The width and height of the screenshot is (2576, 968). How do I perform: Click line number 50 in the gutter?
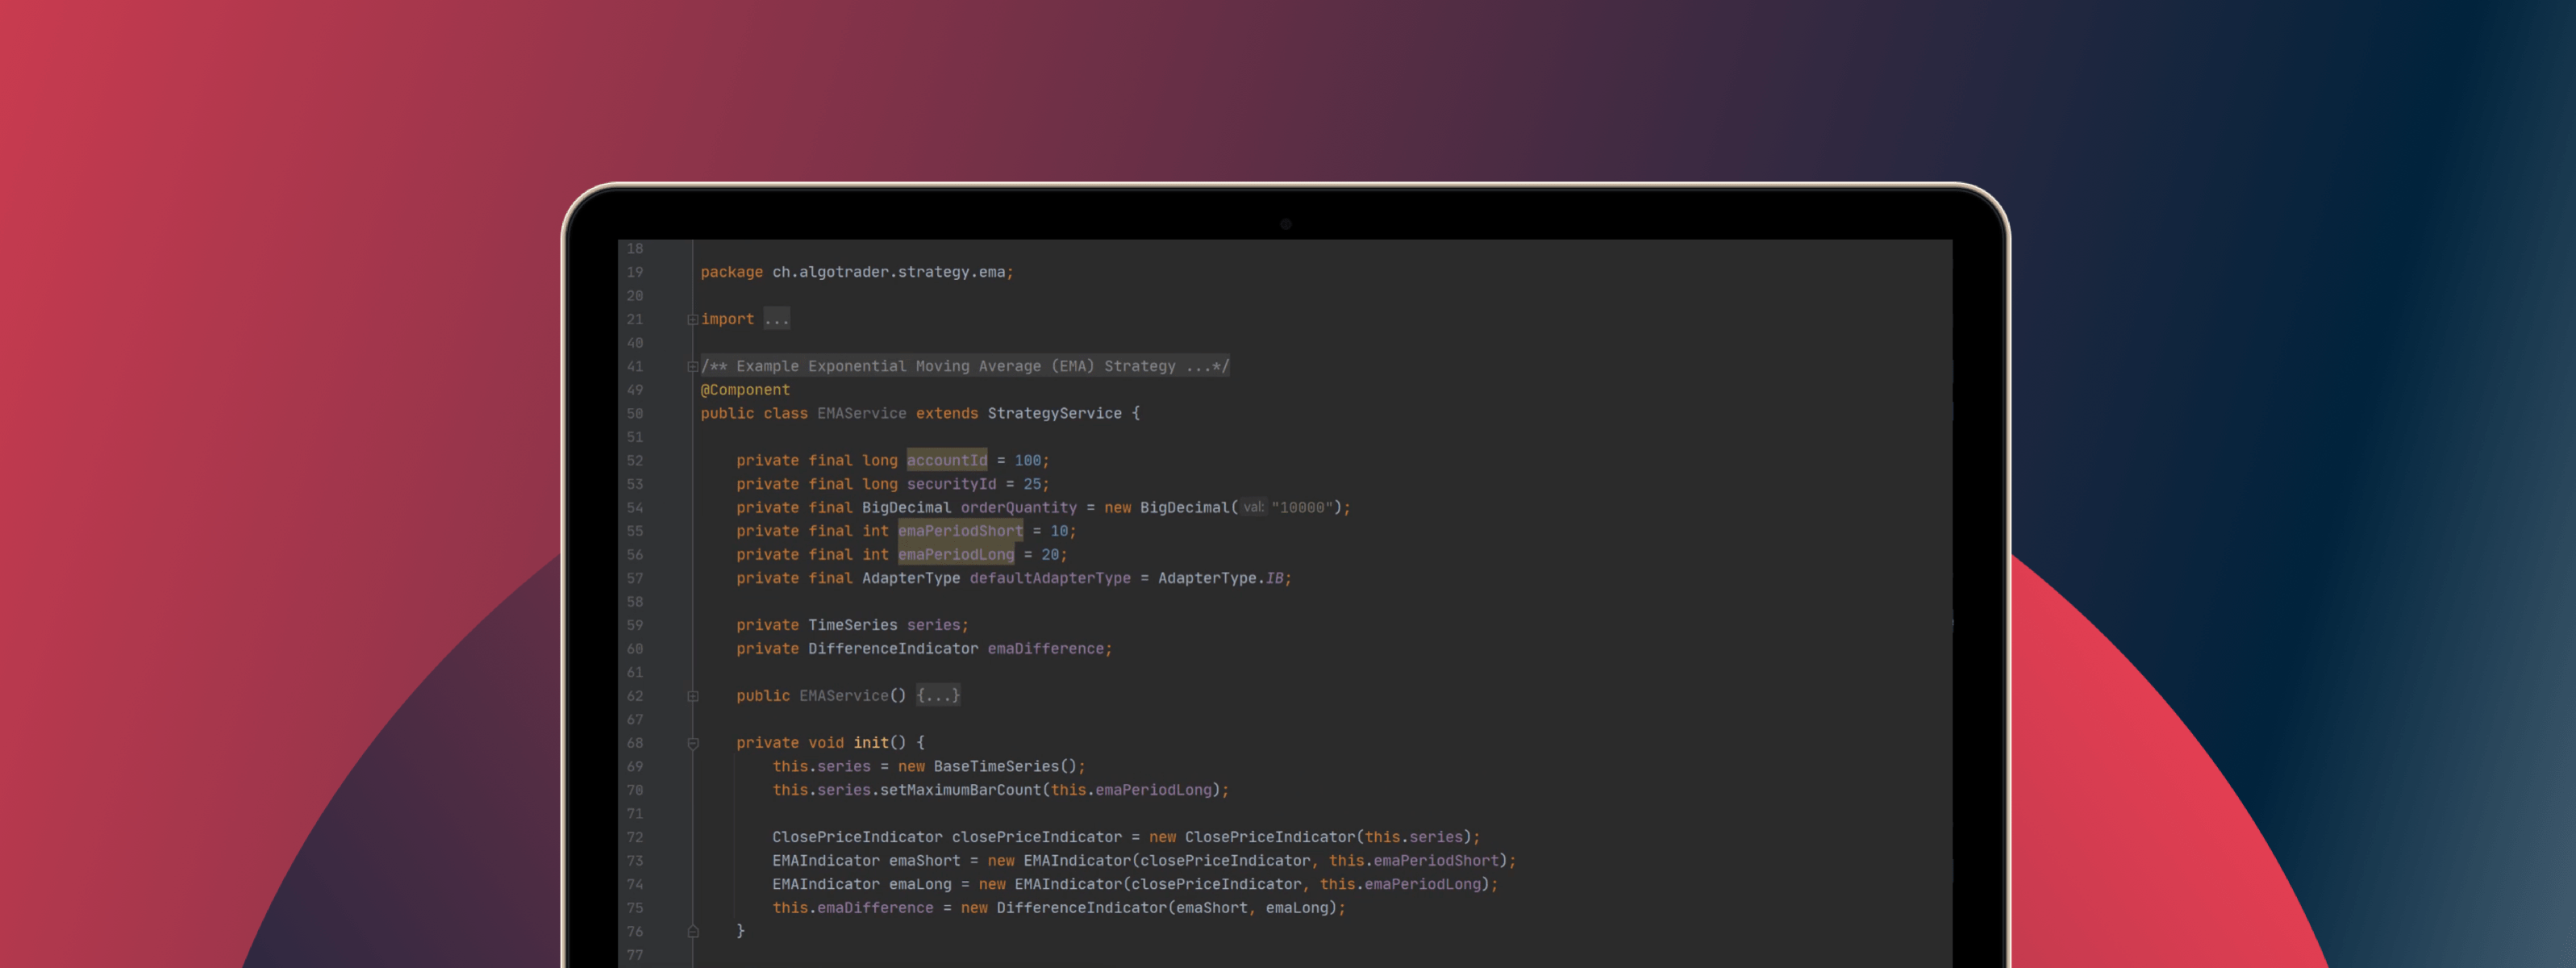(634, 413)
